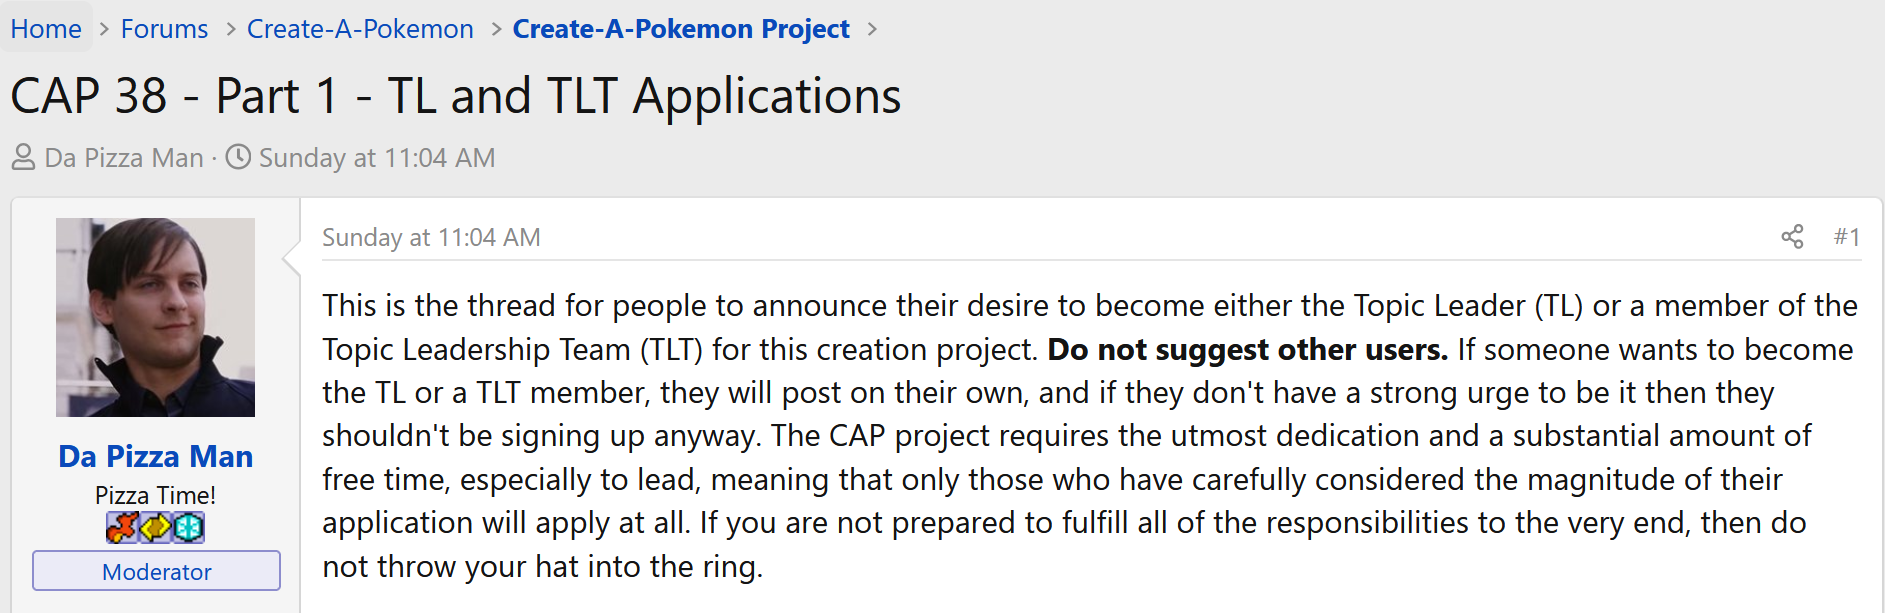Click thread author Da Pizza Man under title

(124, 158)
